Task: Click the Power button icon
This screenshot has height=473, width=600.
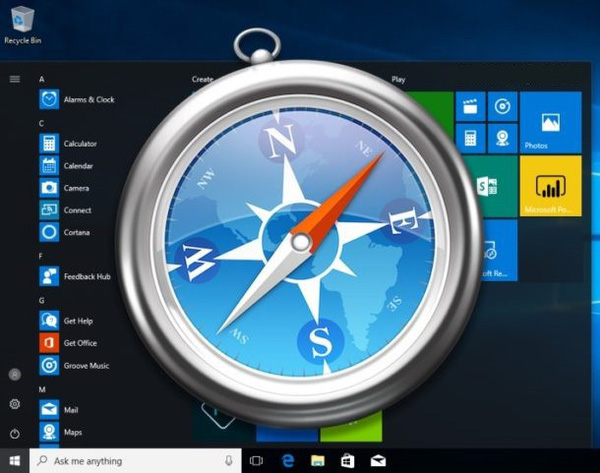Action: point(15,434)
